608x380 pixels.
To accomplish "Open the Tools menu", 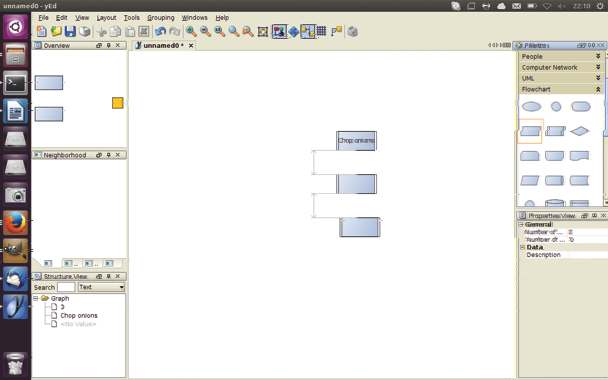I will click(131, 17).
